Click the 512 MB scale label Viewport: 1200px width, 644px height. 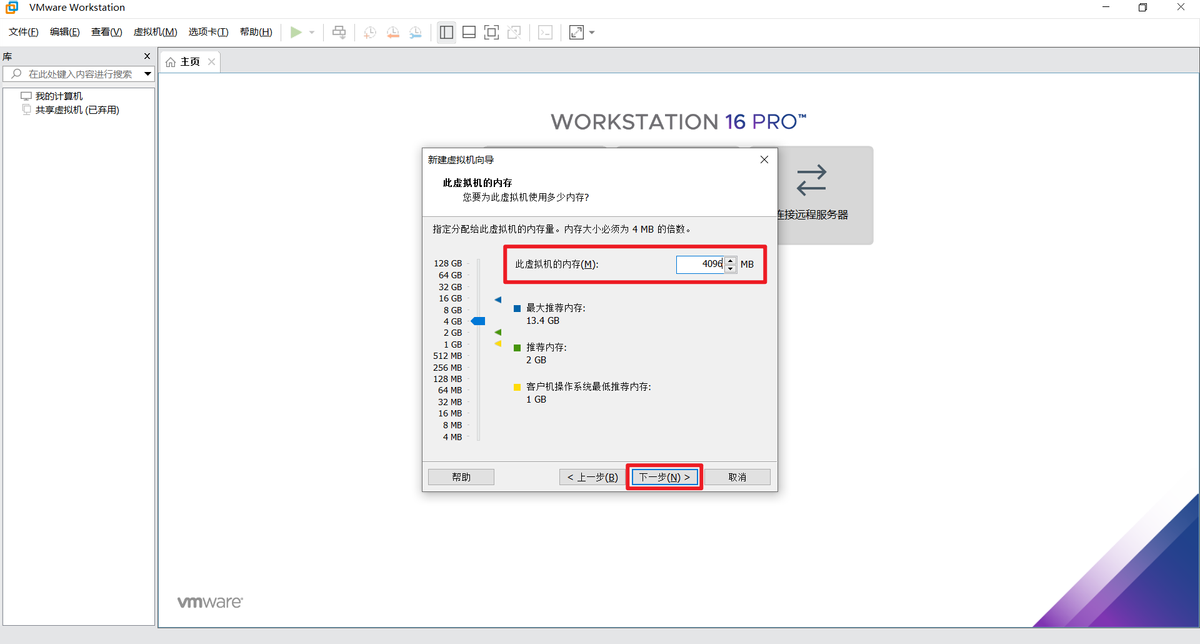pyautogui.click(x=448, y=356)
